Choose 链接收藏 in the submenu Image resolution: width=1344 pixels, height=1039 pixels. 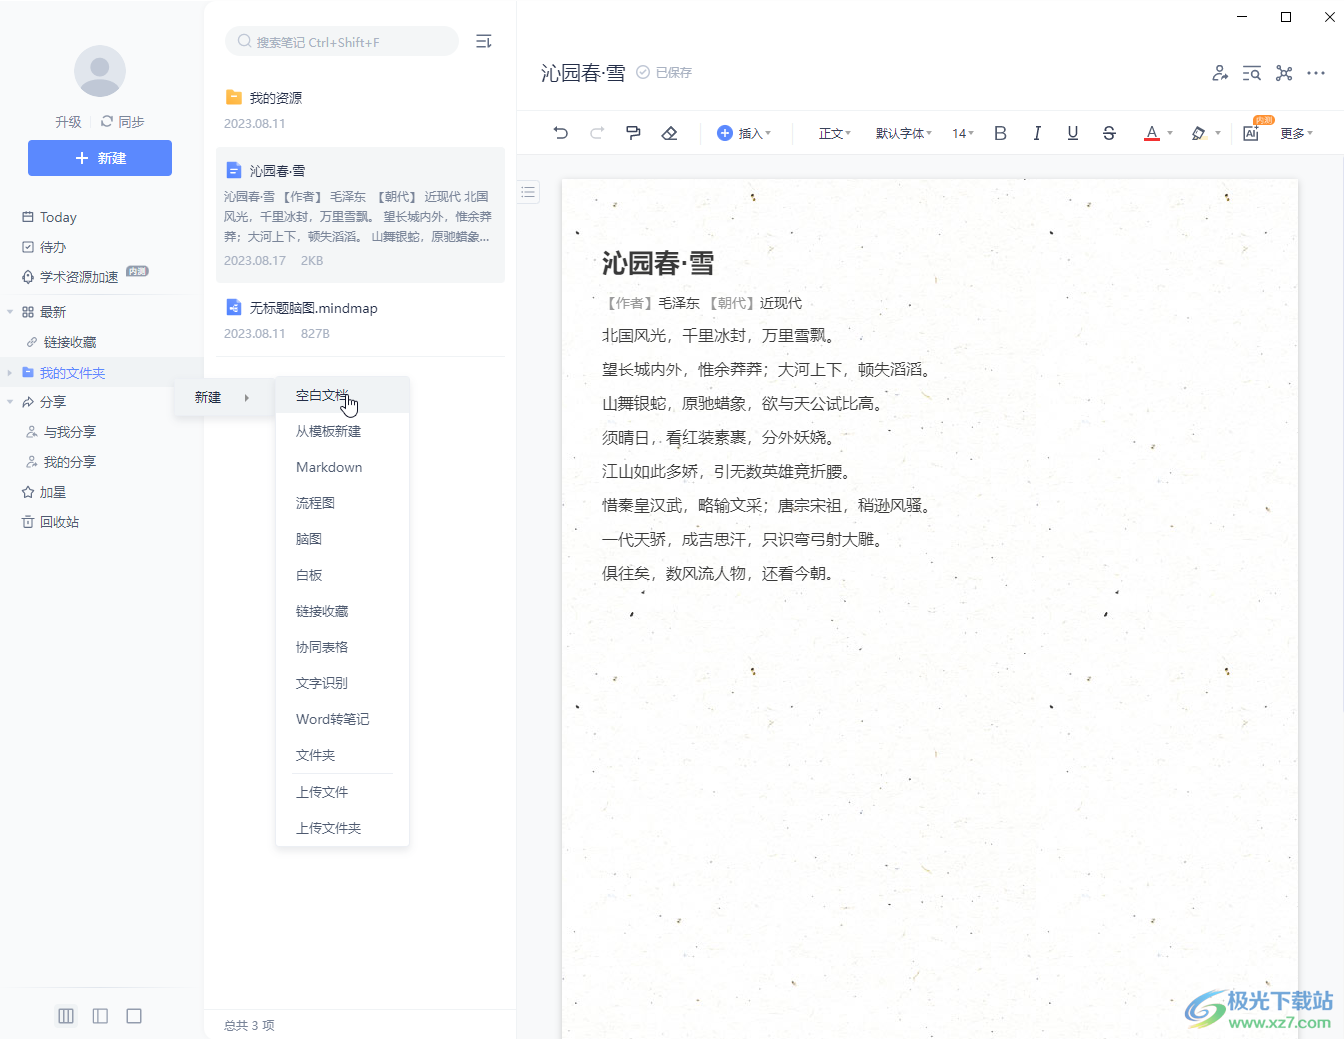[x=342, y=611]
